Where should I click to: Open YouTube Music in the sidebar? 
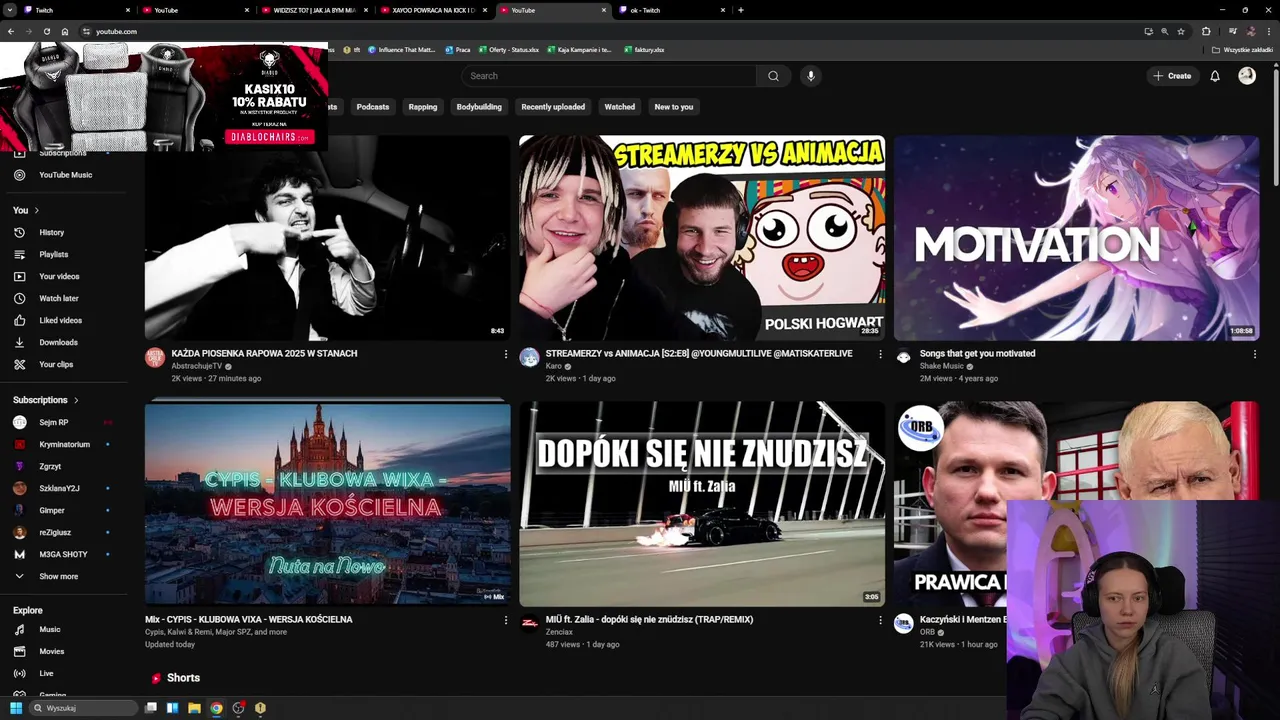tap(65, 175)
